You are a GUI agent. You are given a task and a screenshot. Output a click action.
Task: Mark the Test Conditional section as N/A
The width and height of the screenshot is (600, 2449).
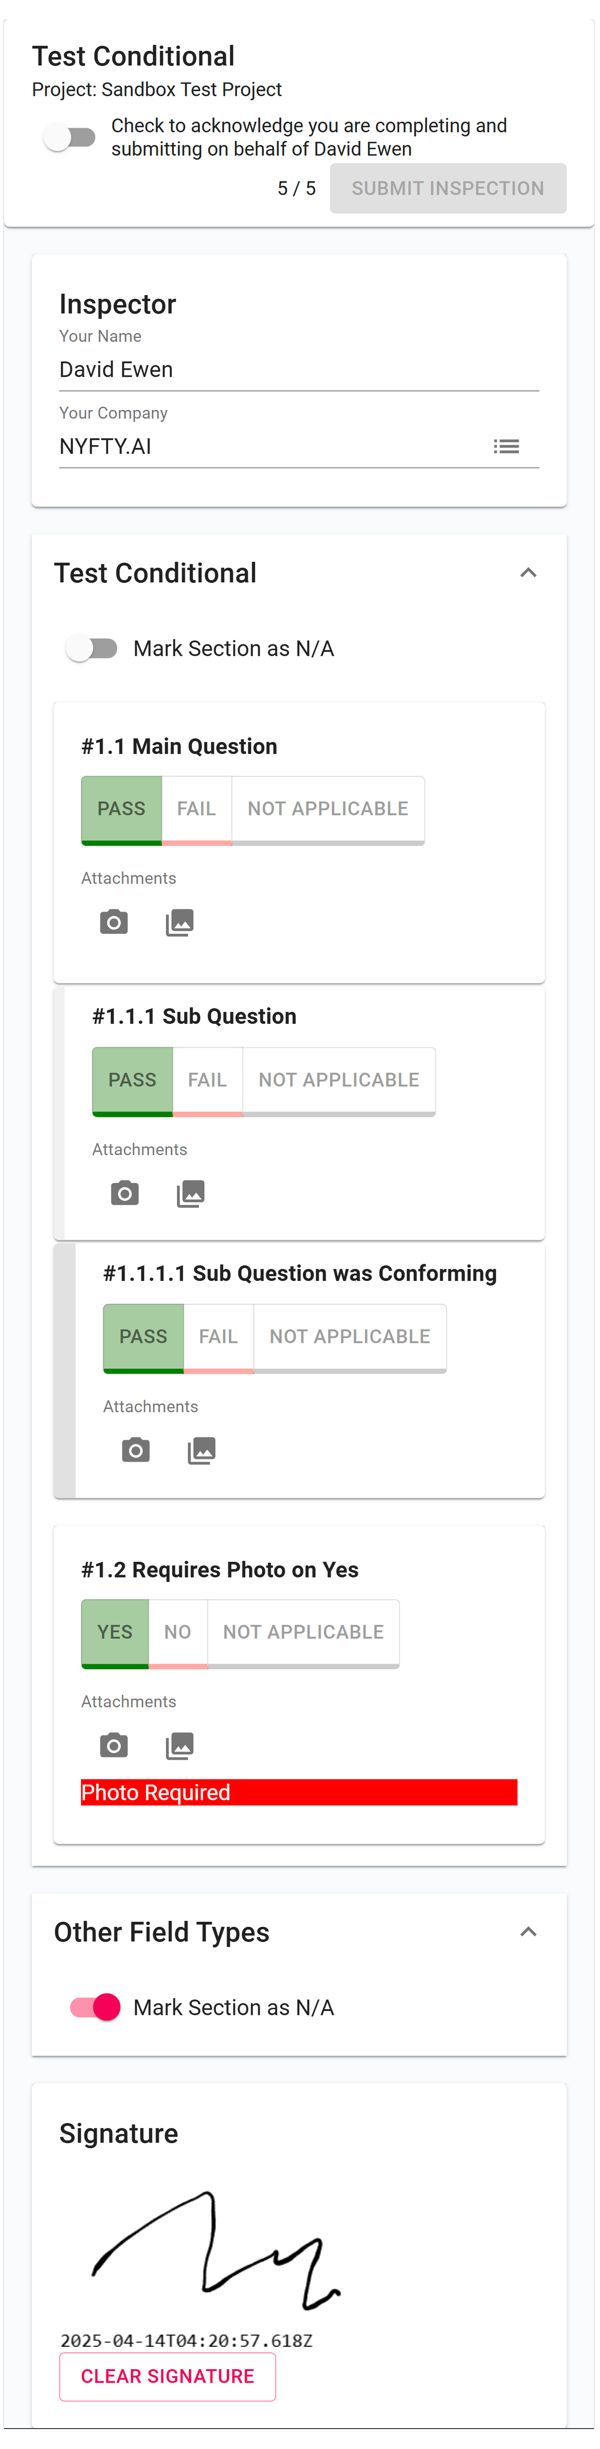coord(89,648)
